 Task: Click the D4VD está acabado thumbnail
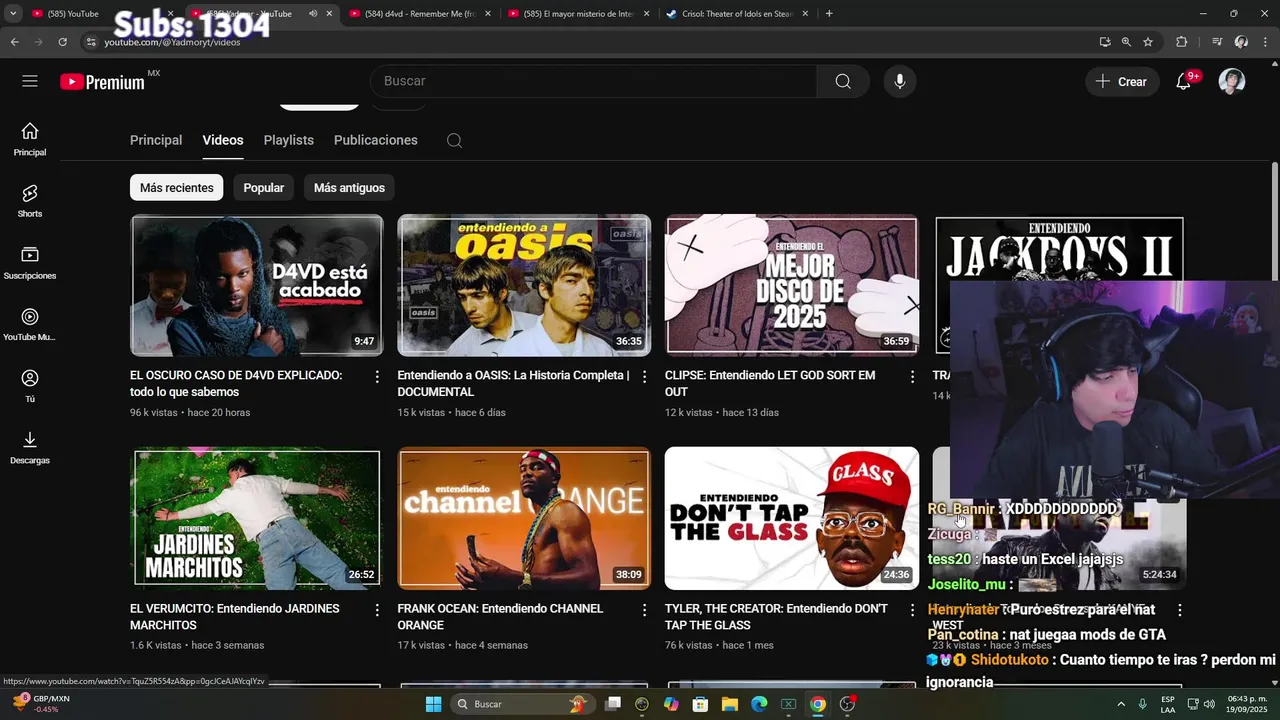pos(256,285)
